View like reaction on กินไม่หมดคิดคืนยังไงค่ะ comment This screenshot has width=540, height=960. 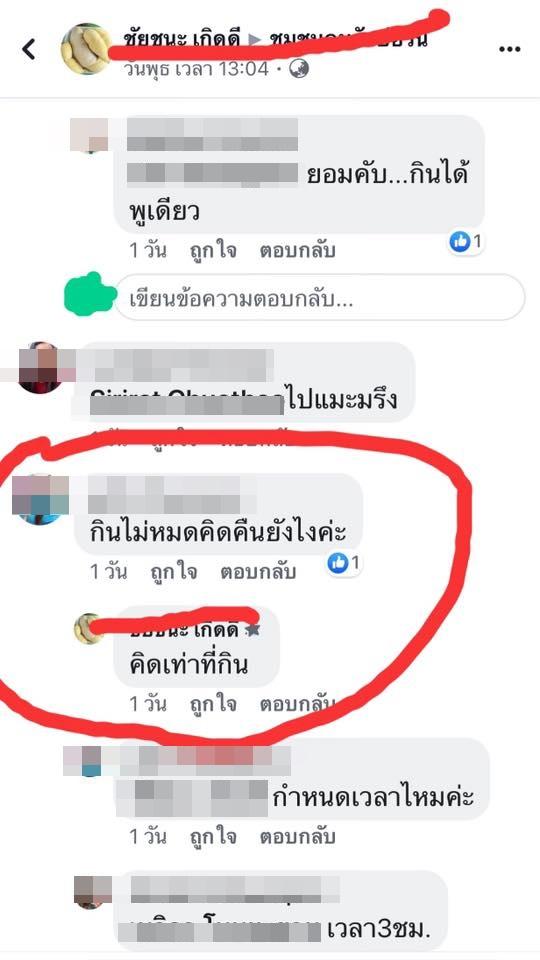click(x=344, y=563)
